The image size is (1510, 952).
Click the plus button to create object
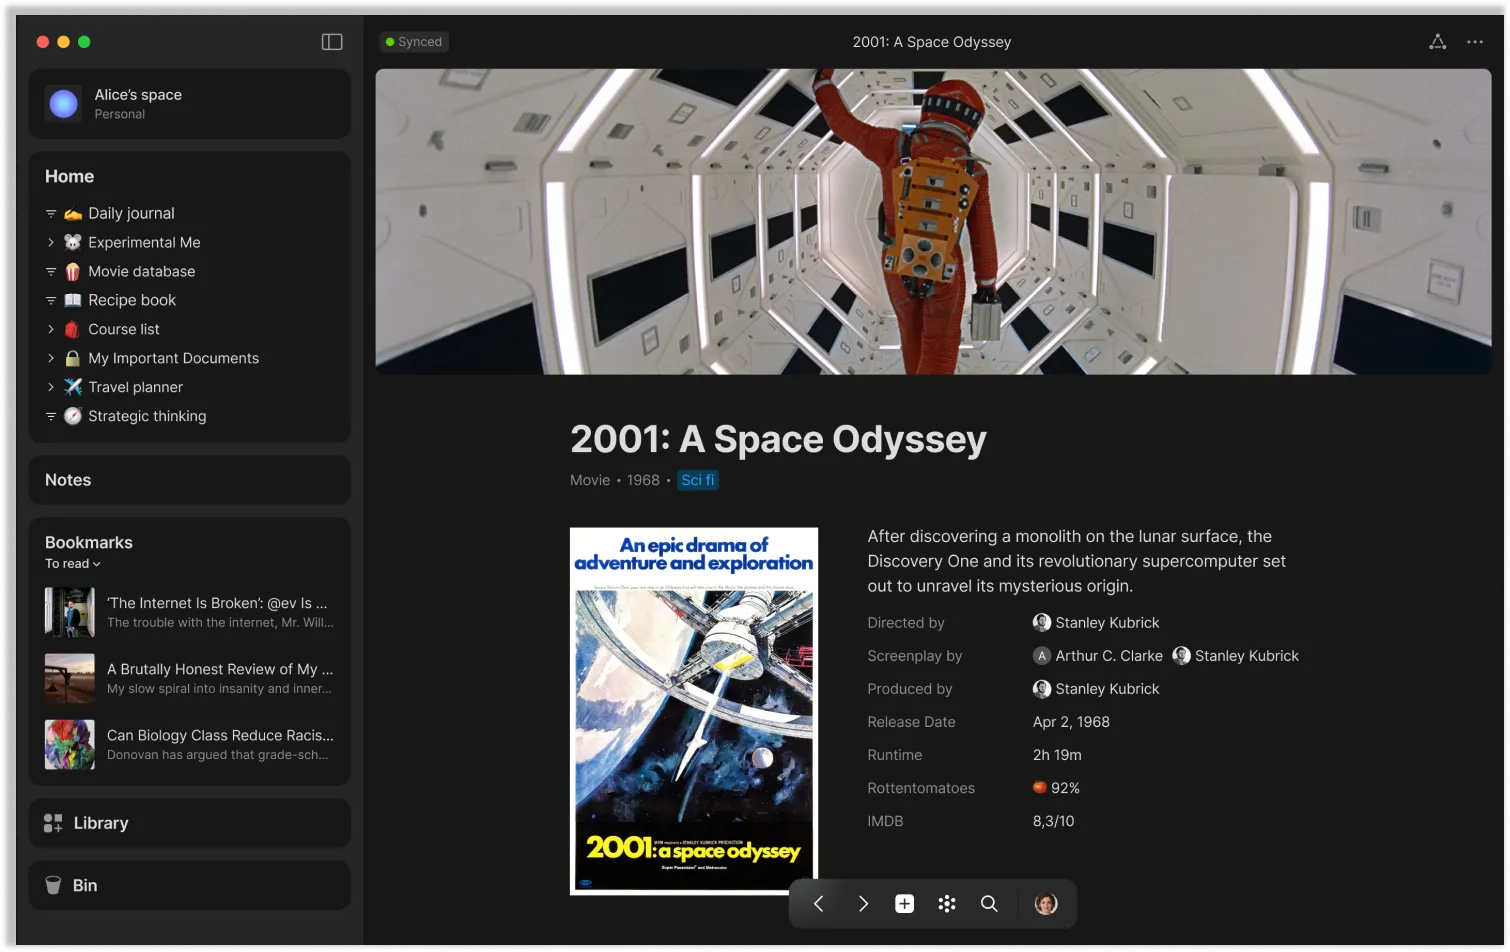coord(904,904)
